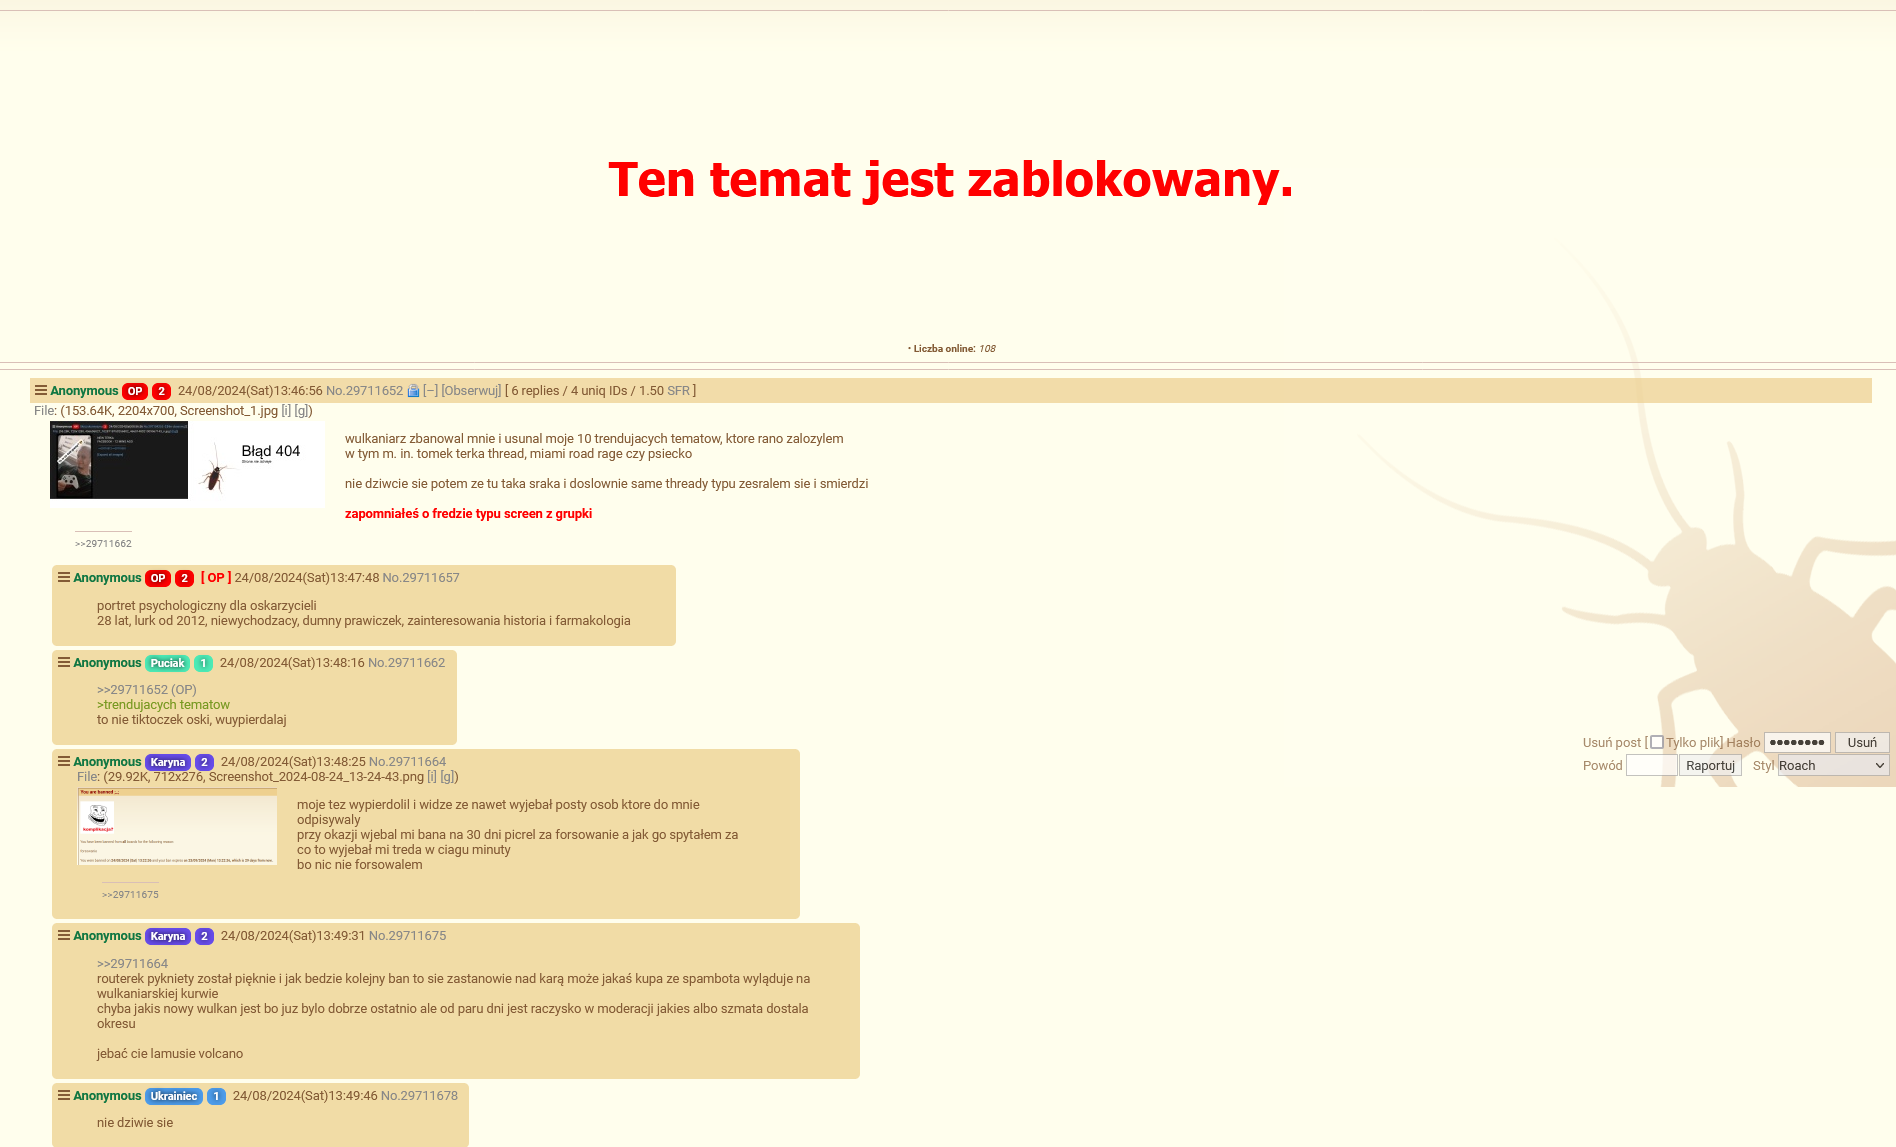Click Karyna ID badge on post 29711664

click(168, 762)
